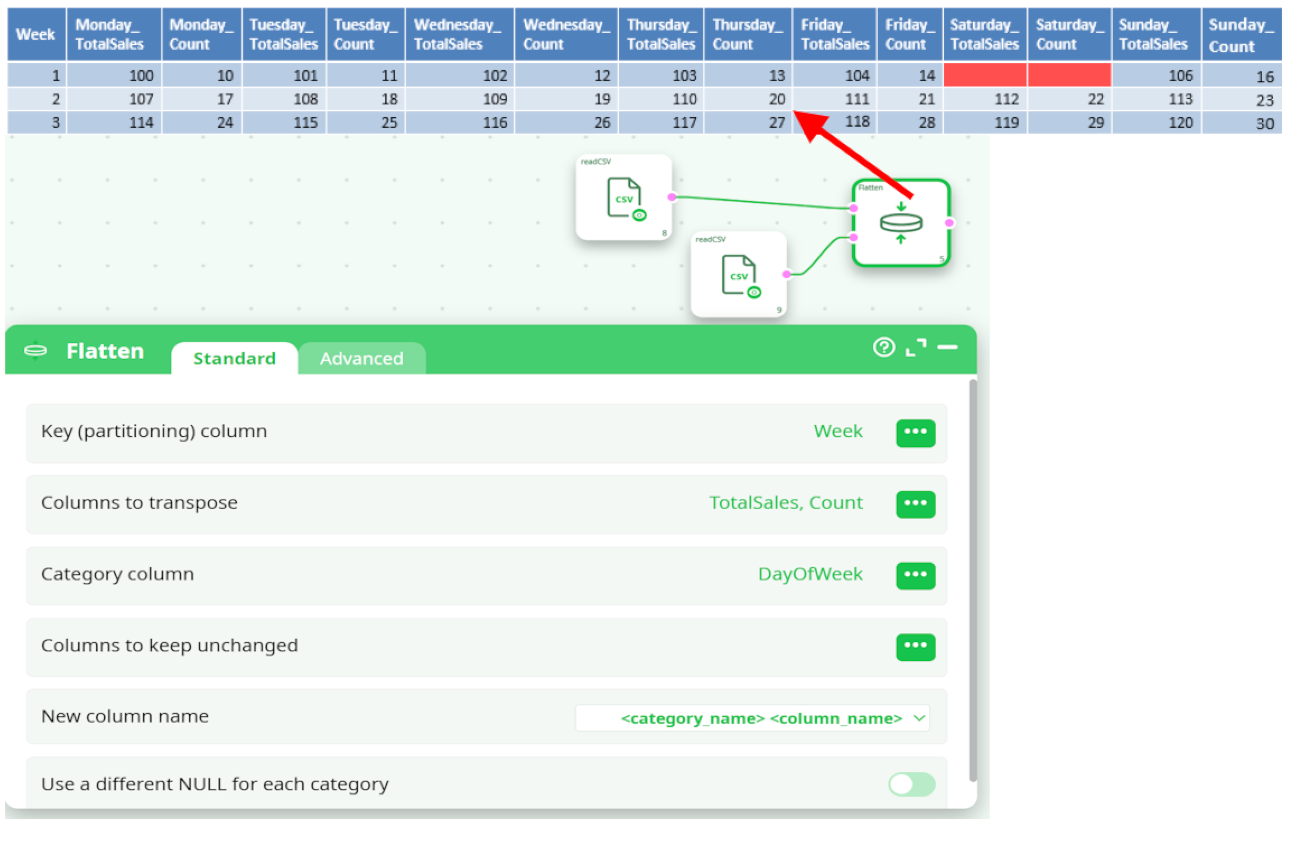The width and height of the screenshot is (1307, 844).
Task: Expand the Flatten panel to fullscreen
Action: tap(915, 347)
